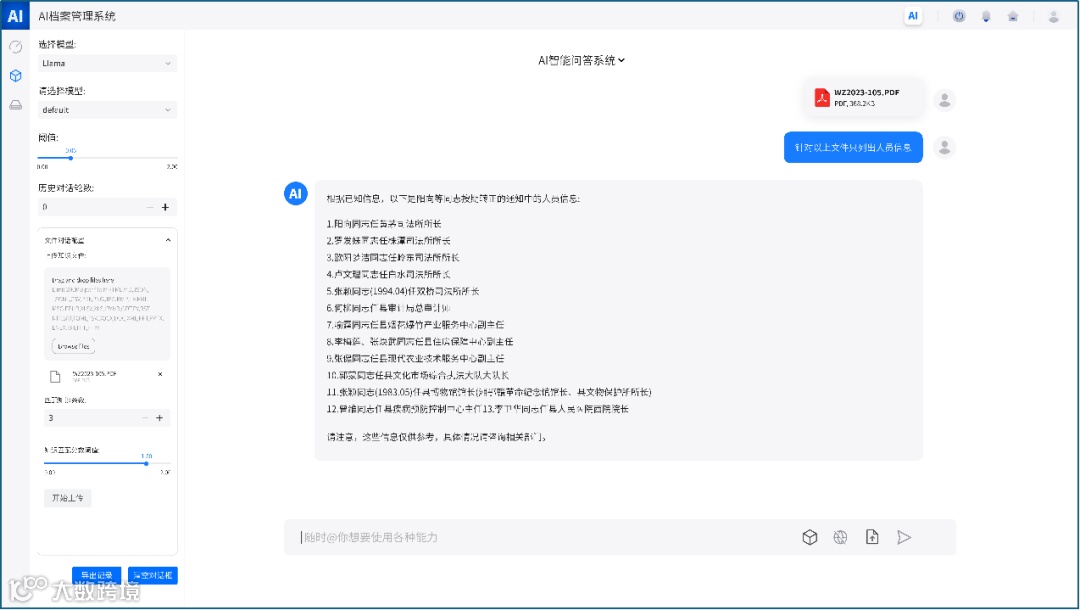Click the user avatar beside the PDF attachment

(x=944, y=101)
